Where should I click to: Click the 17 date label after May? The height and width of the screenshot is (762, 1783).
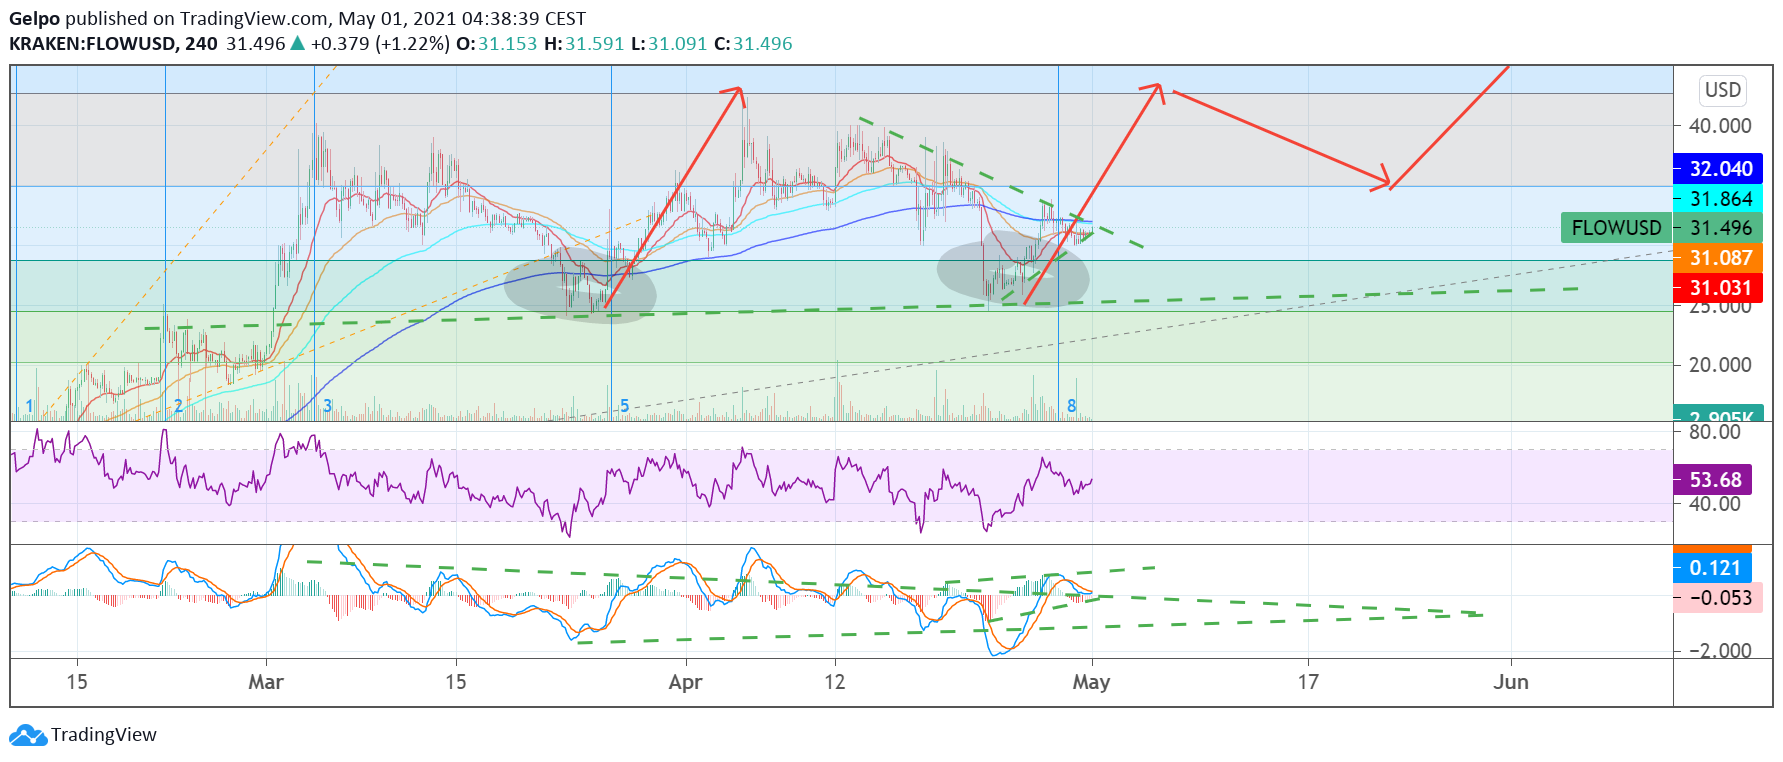1308,682
